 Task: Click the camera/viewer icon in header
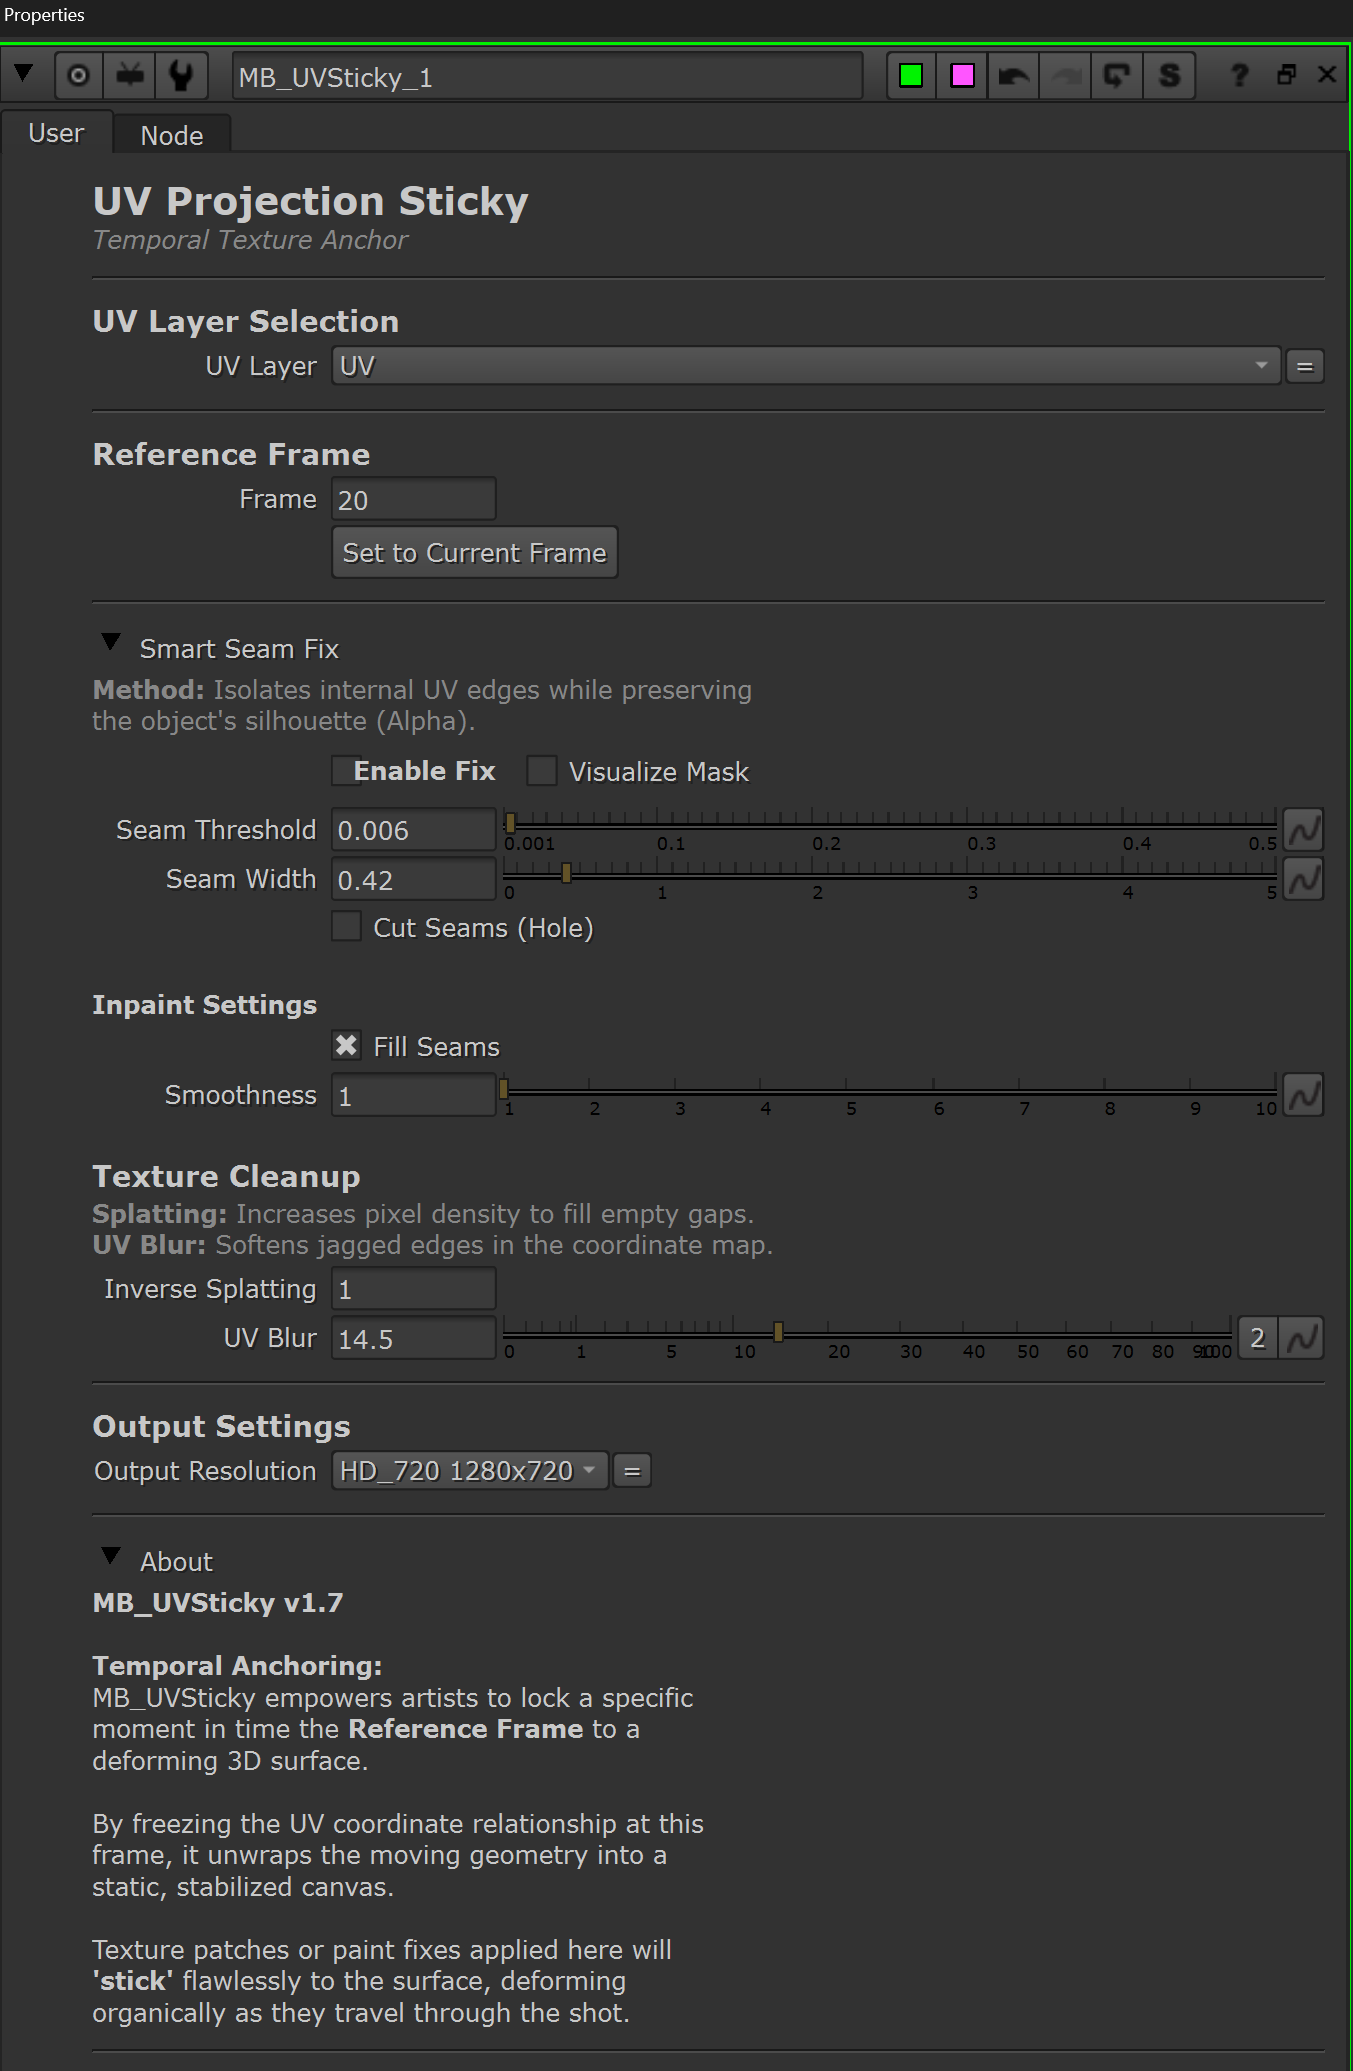click(129, 76)
